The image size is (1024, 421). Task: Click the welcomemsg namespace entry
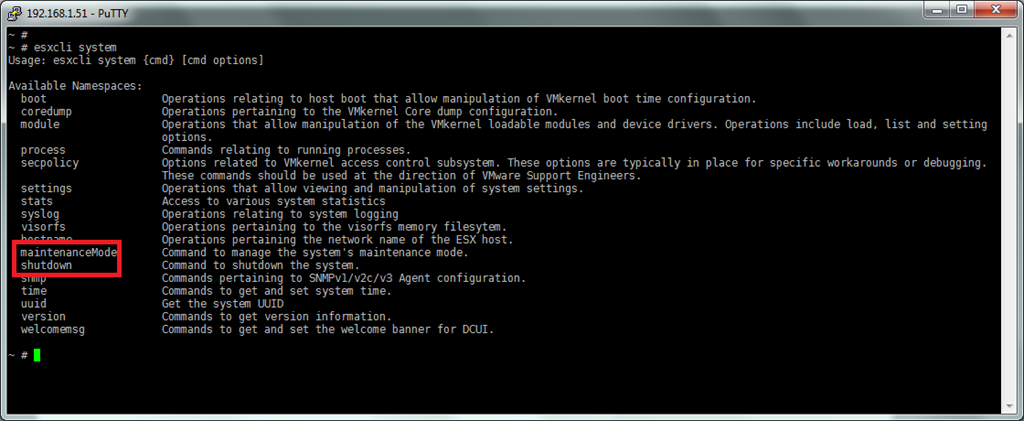52,329
